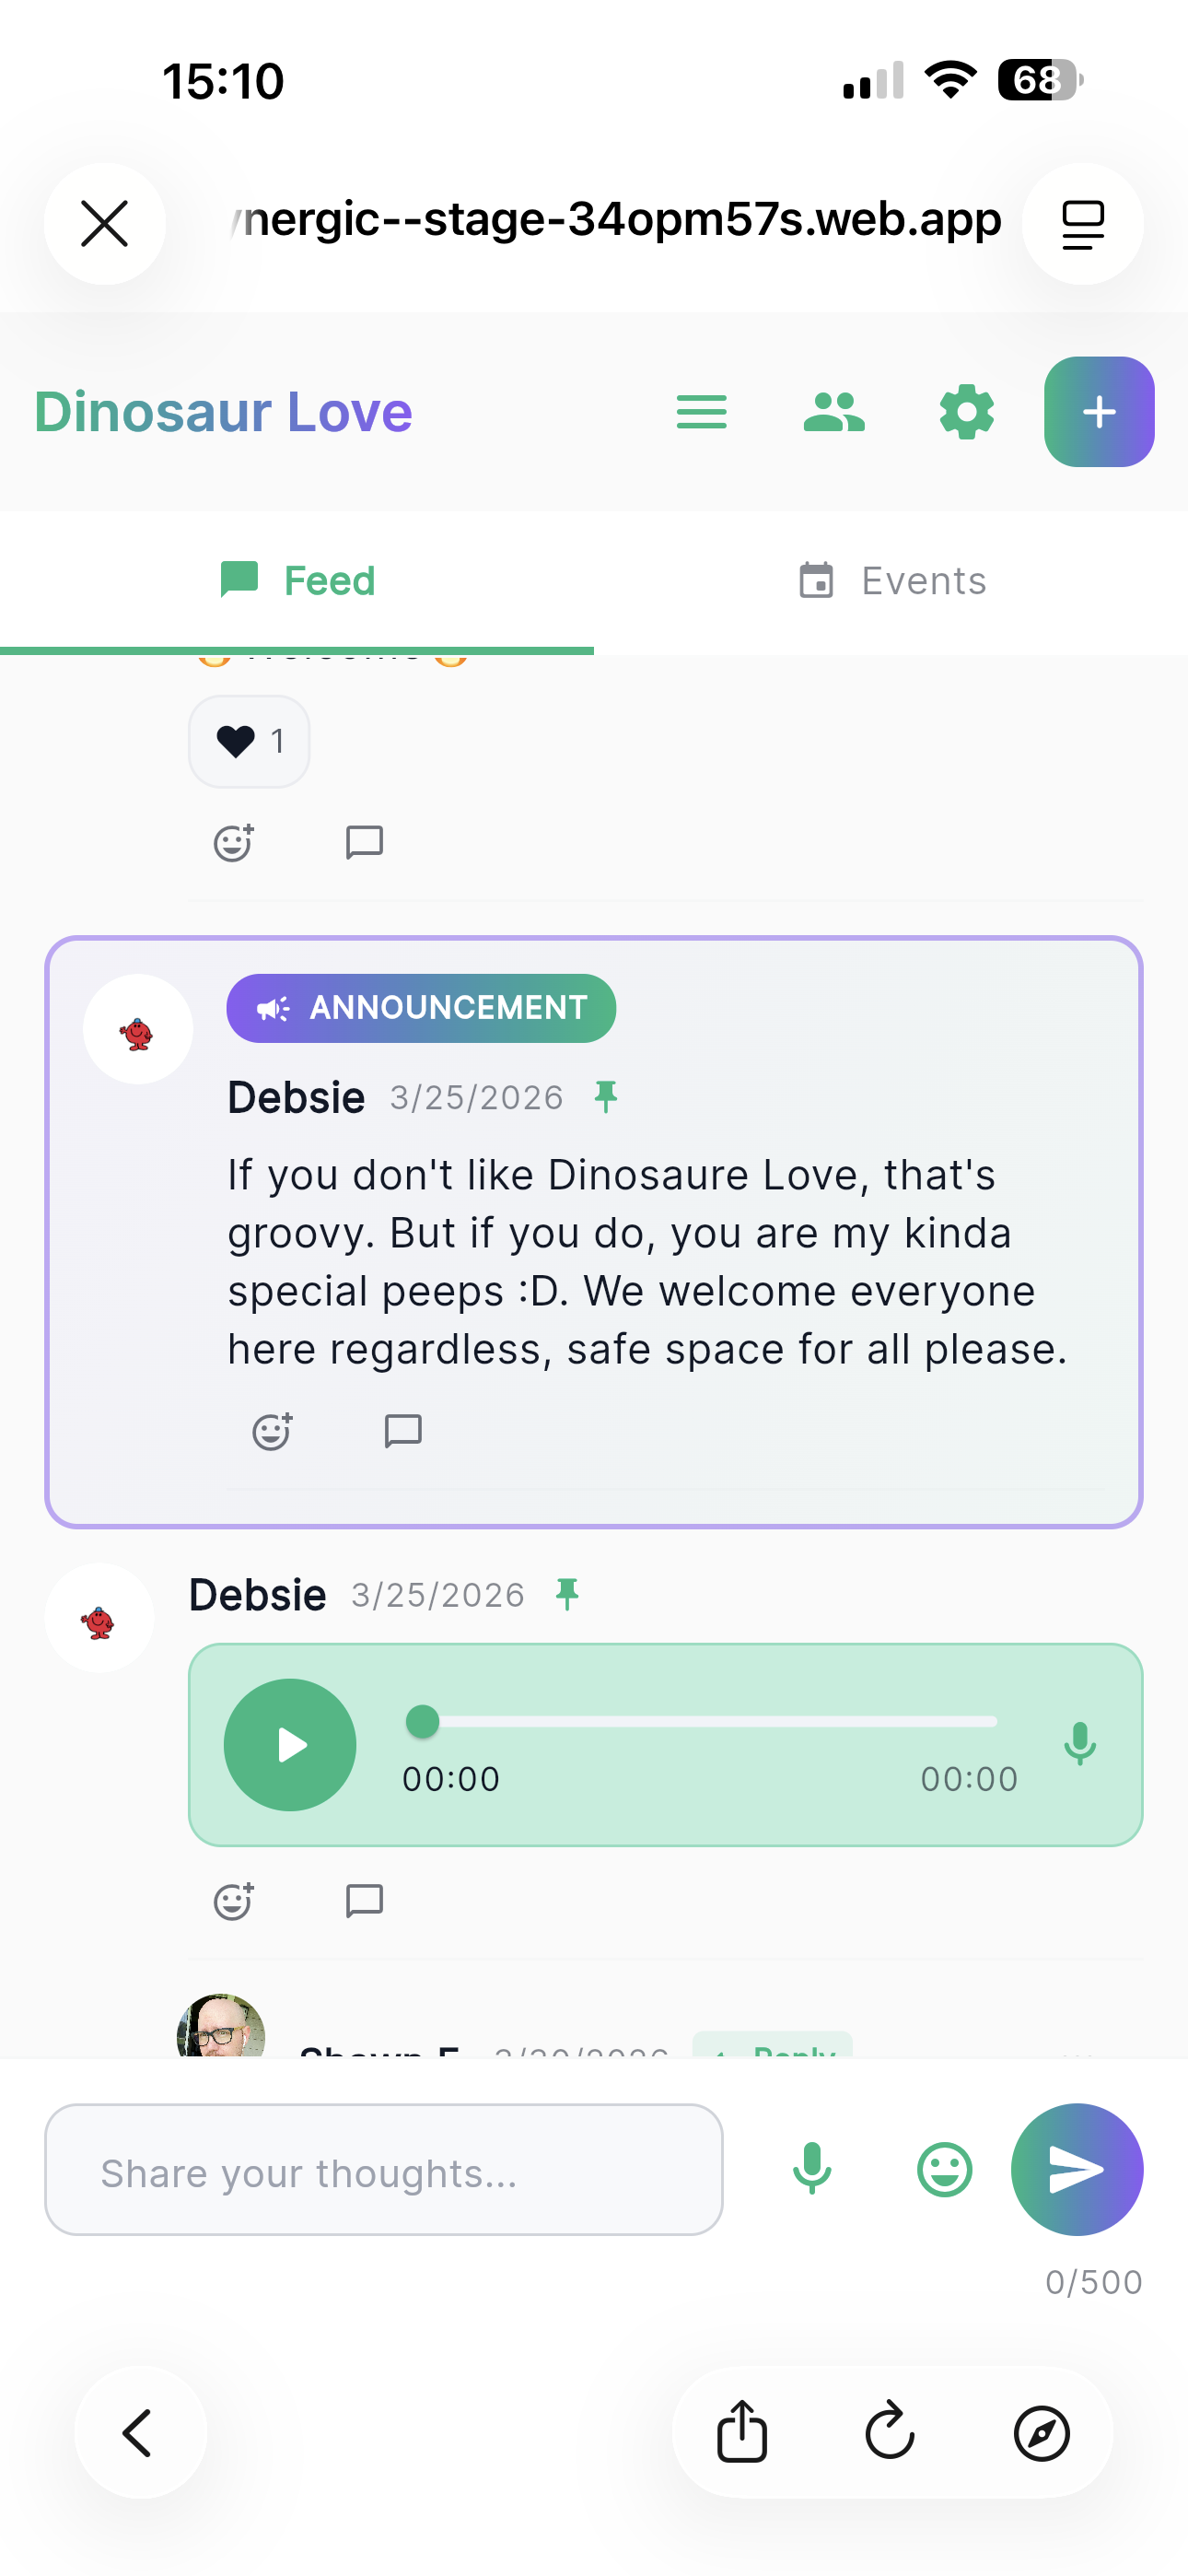Unpin Debsie's voice message post

(x=567, y=1594)
